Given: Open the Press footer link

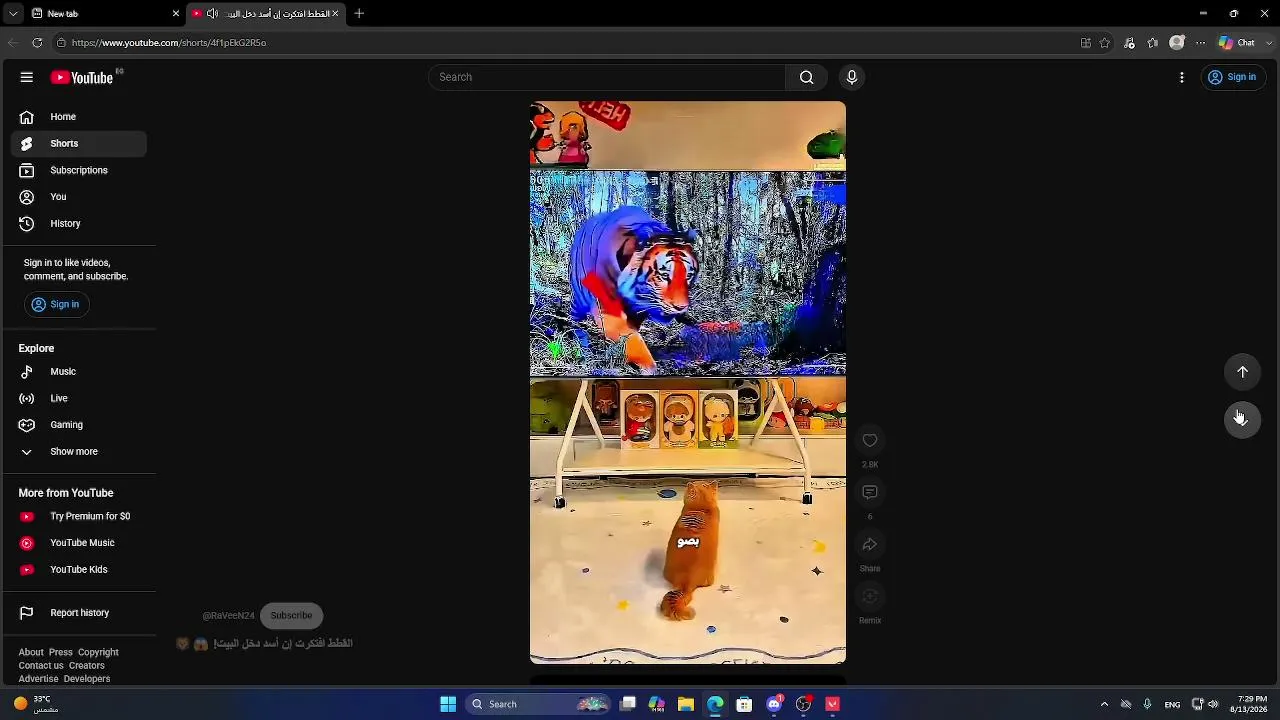Looking at the screenshot, I should click(x=61, y=652).
